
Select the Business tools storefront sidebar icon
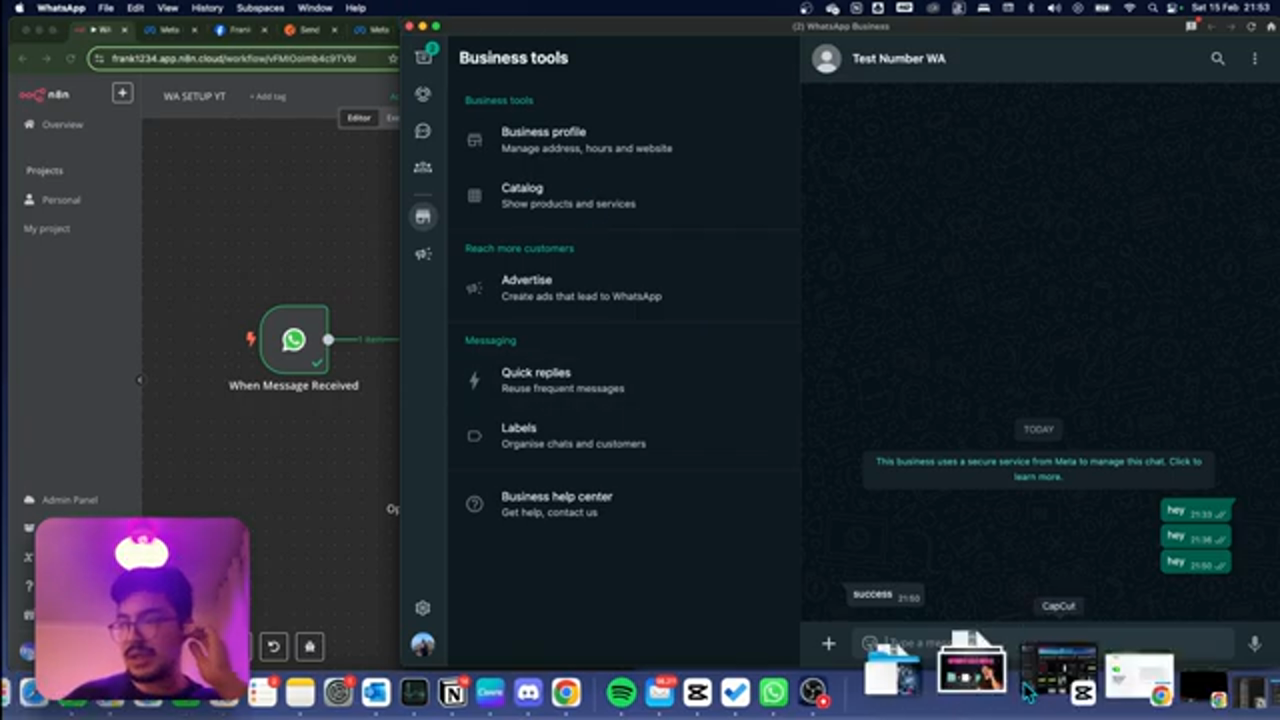tap(423, 216)
